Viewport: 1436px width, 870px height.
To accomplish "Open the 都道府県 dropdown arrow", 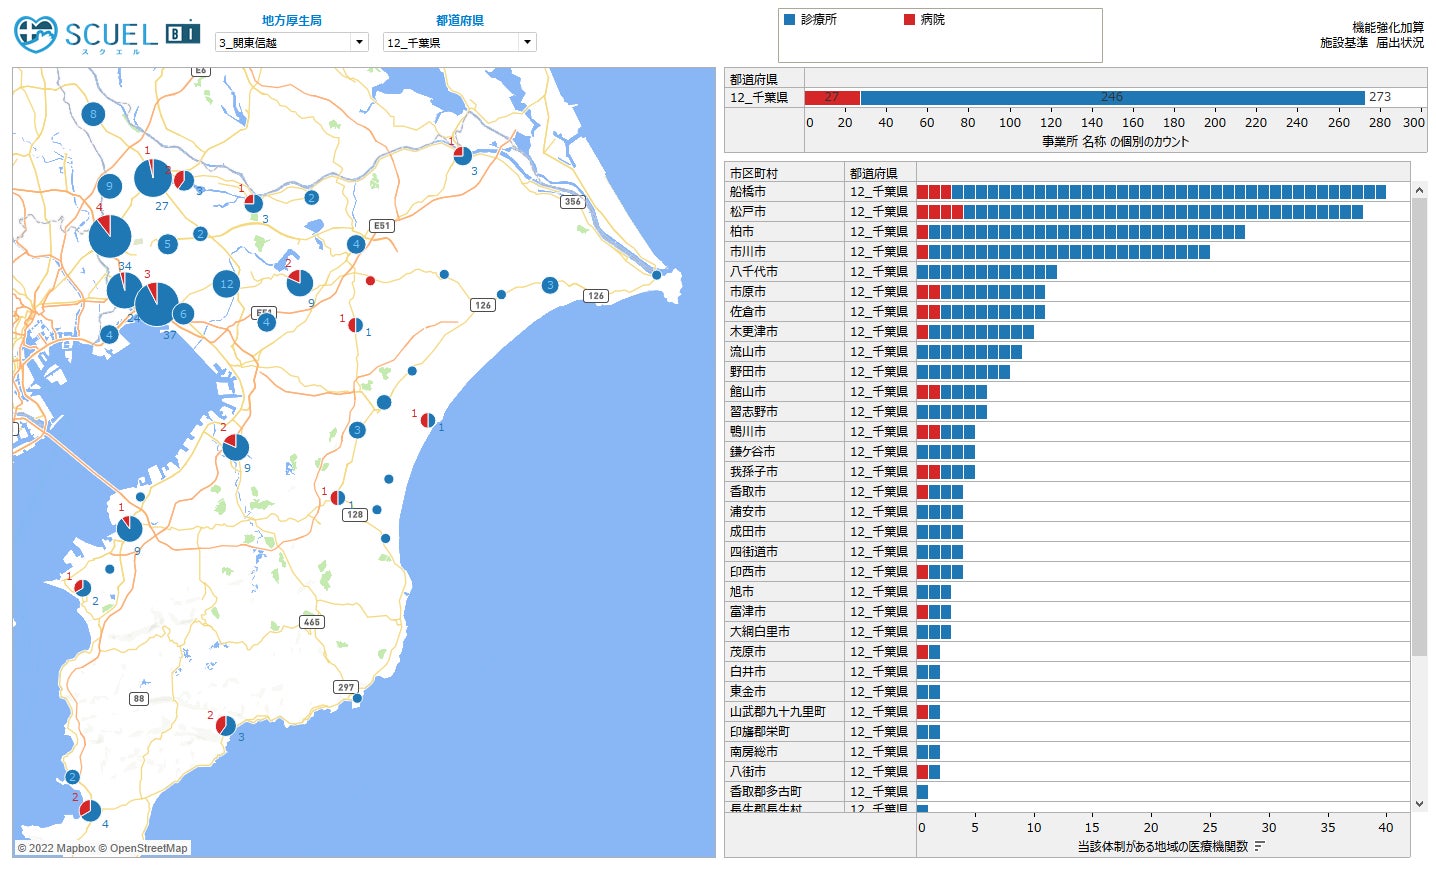I will tap(527, 42).
